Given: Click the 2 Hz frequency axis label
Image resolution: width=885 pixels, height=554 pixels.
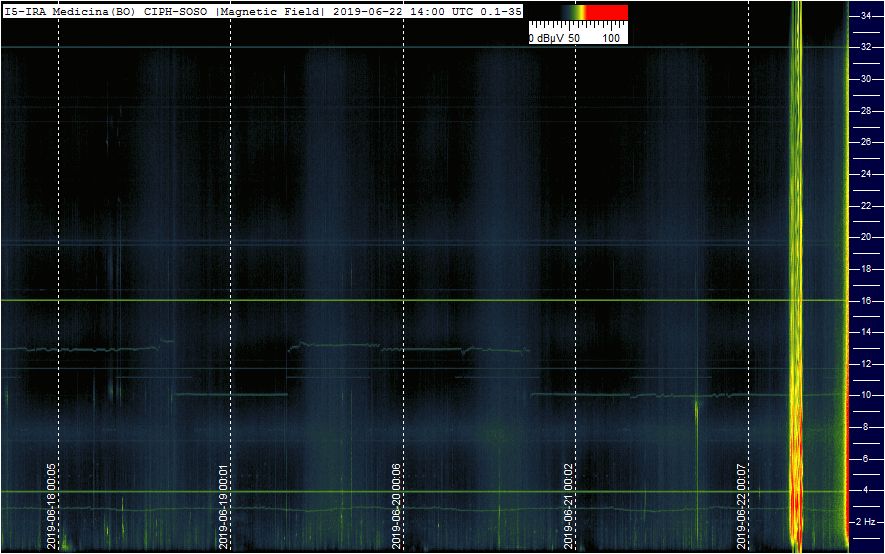Looking at the screenshot, I should 866,522.
